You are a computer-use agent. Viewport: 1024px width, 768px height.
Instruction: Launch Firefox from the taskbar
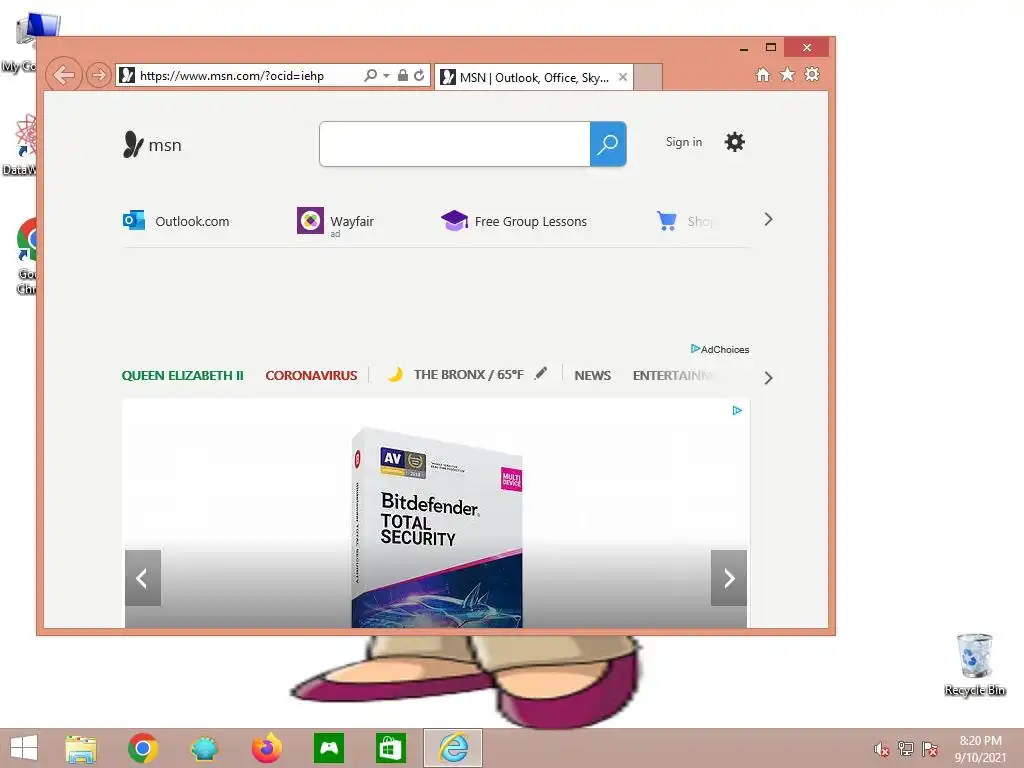tap(266, 748)
